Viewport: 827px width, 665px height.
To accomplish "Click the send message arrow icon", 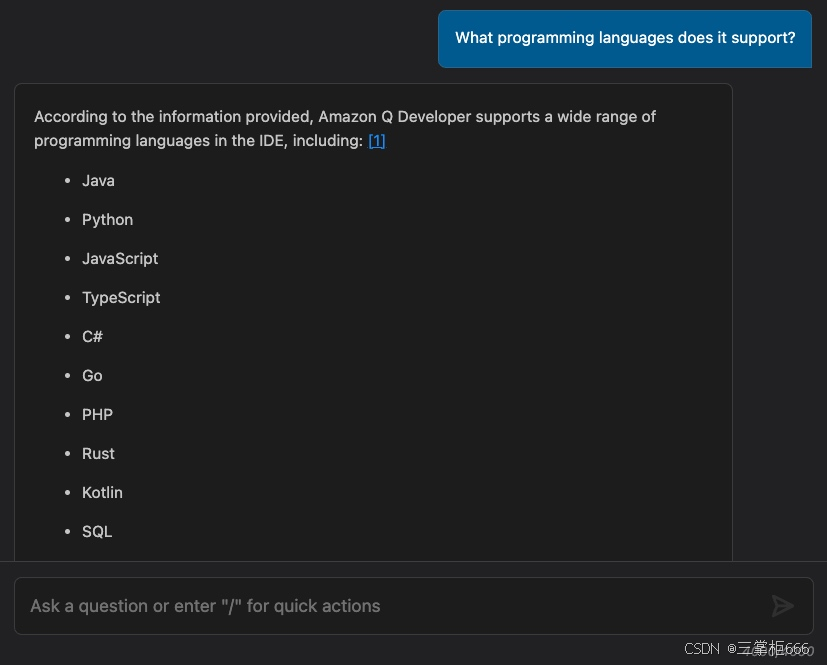I will [782, 605].
